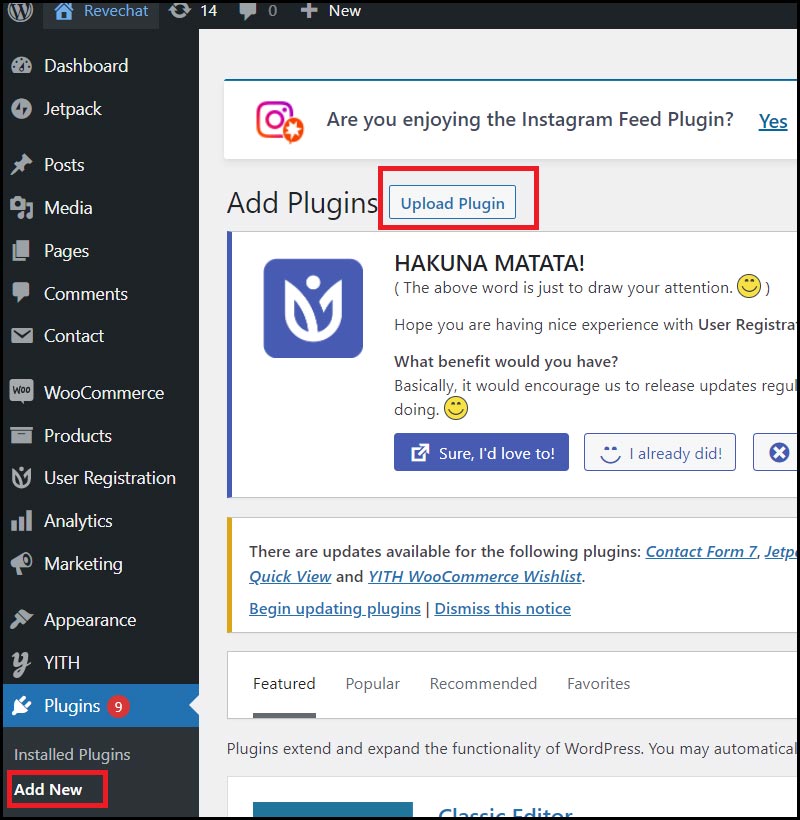Click the Upload Plugin button
This screenshot has height=820, width=800.
point(452,203)
